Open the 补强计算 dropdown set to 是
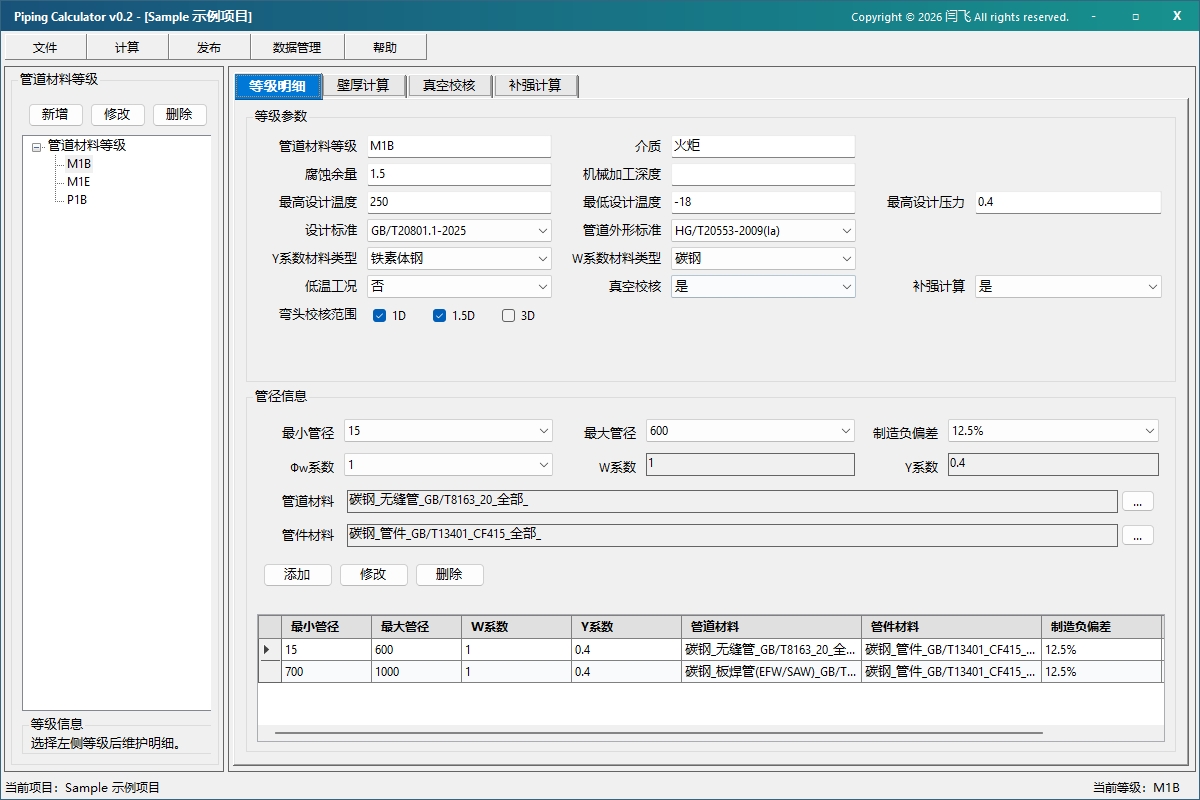1200x800 pixels. pyautogui.click(x=1068, y=287)
